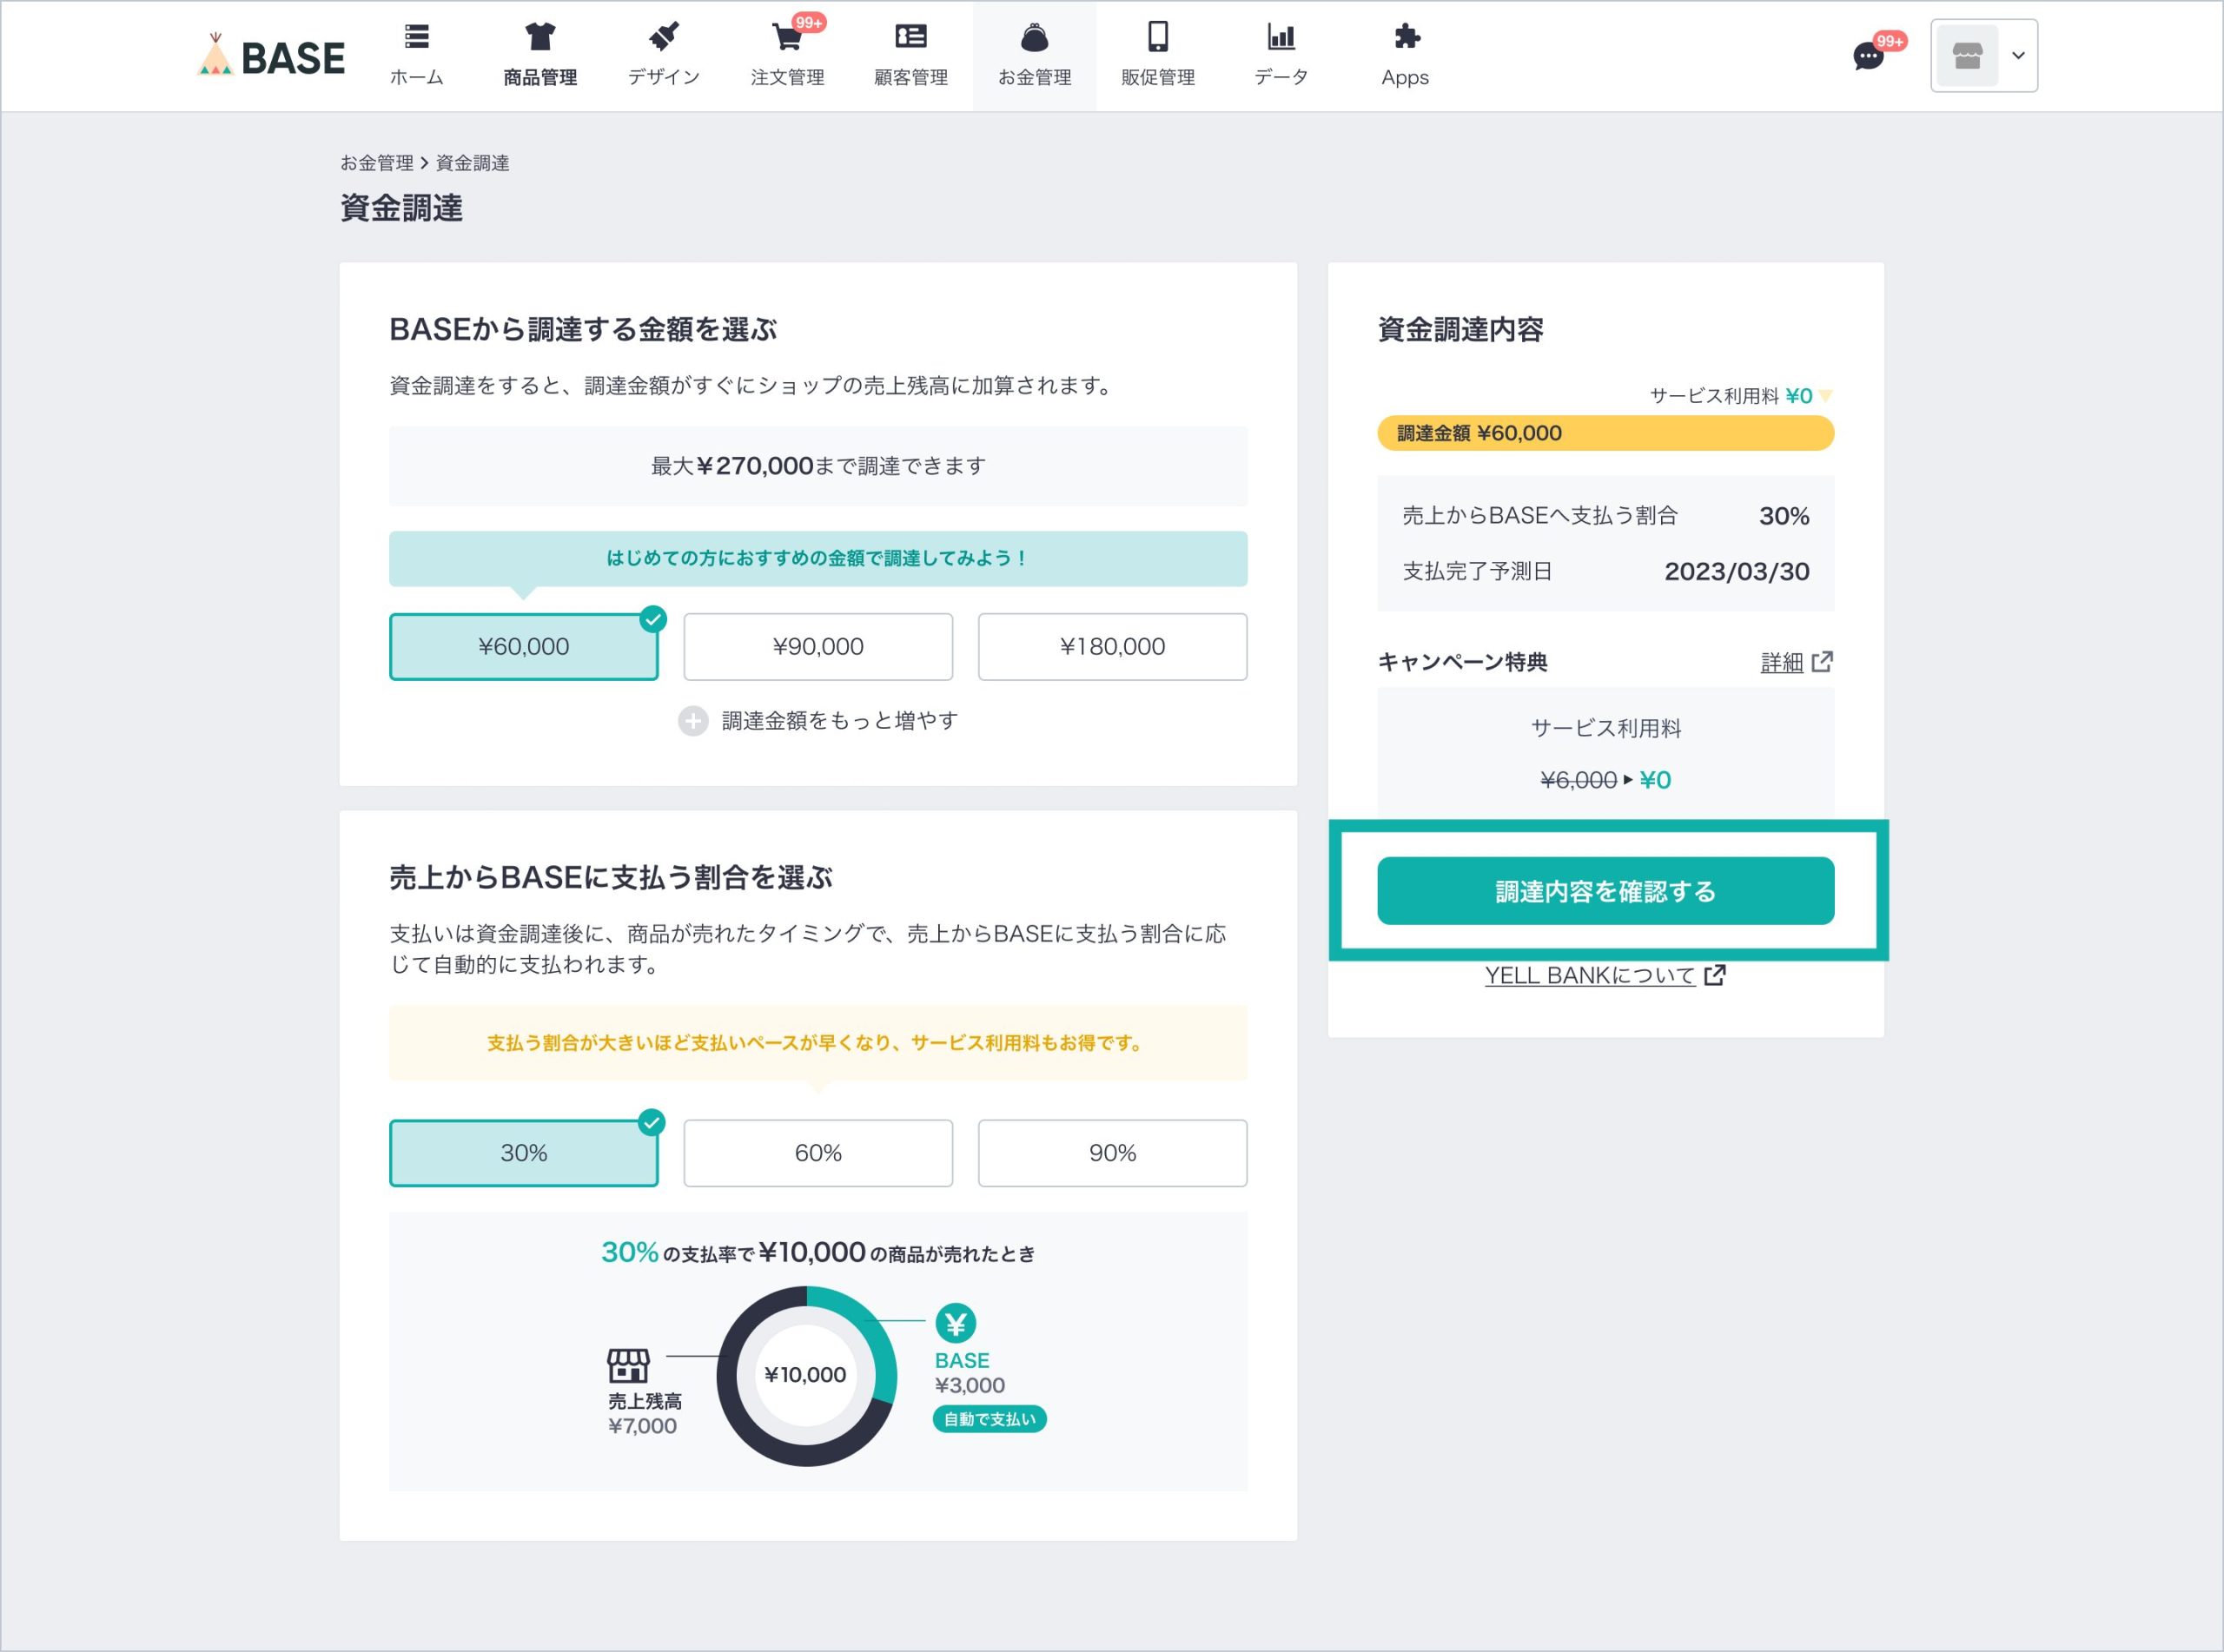The width and height of the screenshot is (2224, 1652).
Task: Select the ¥60,000 amount option
Action: (x=524, y=647)
